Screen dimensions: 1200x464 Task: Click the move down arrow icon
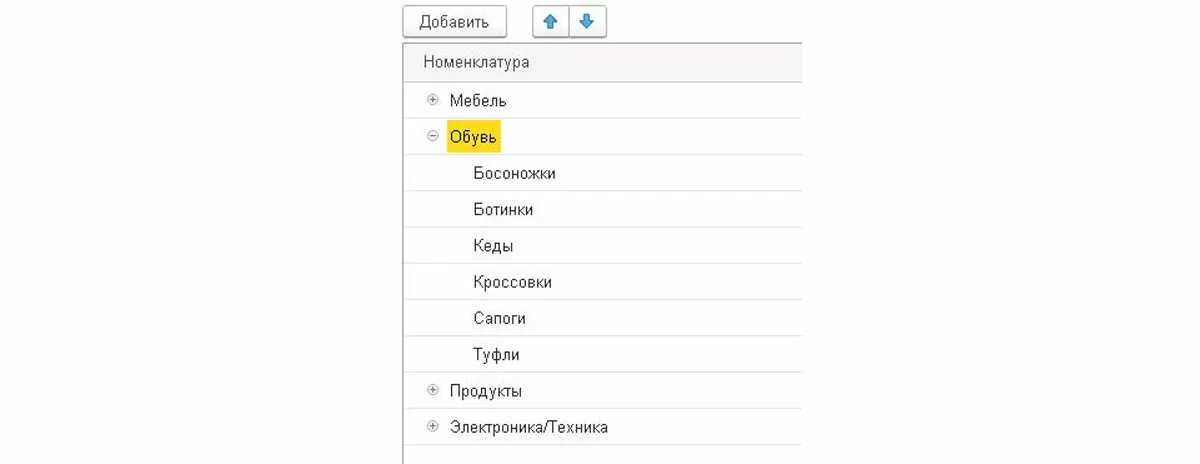[x=587, y=21]
